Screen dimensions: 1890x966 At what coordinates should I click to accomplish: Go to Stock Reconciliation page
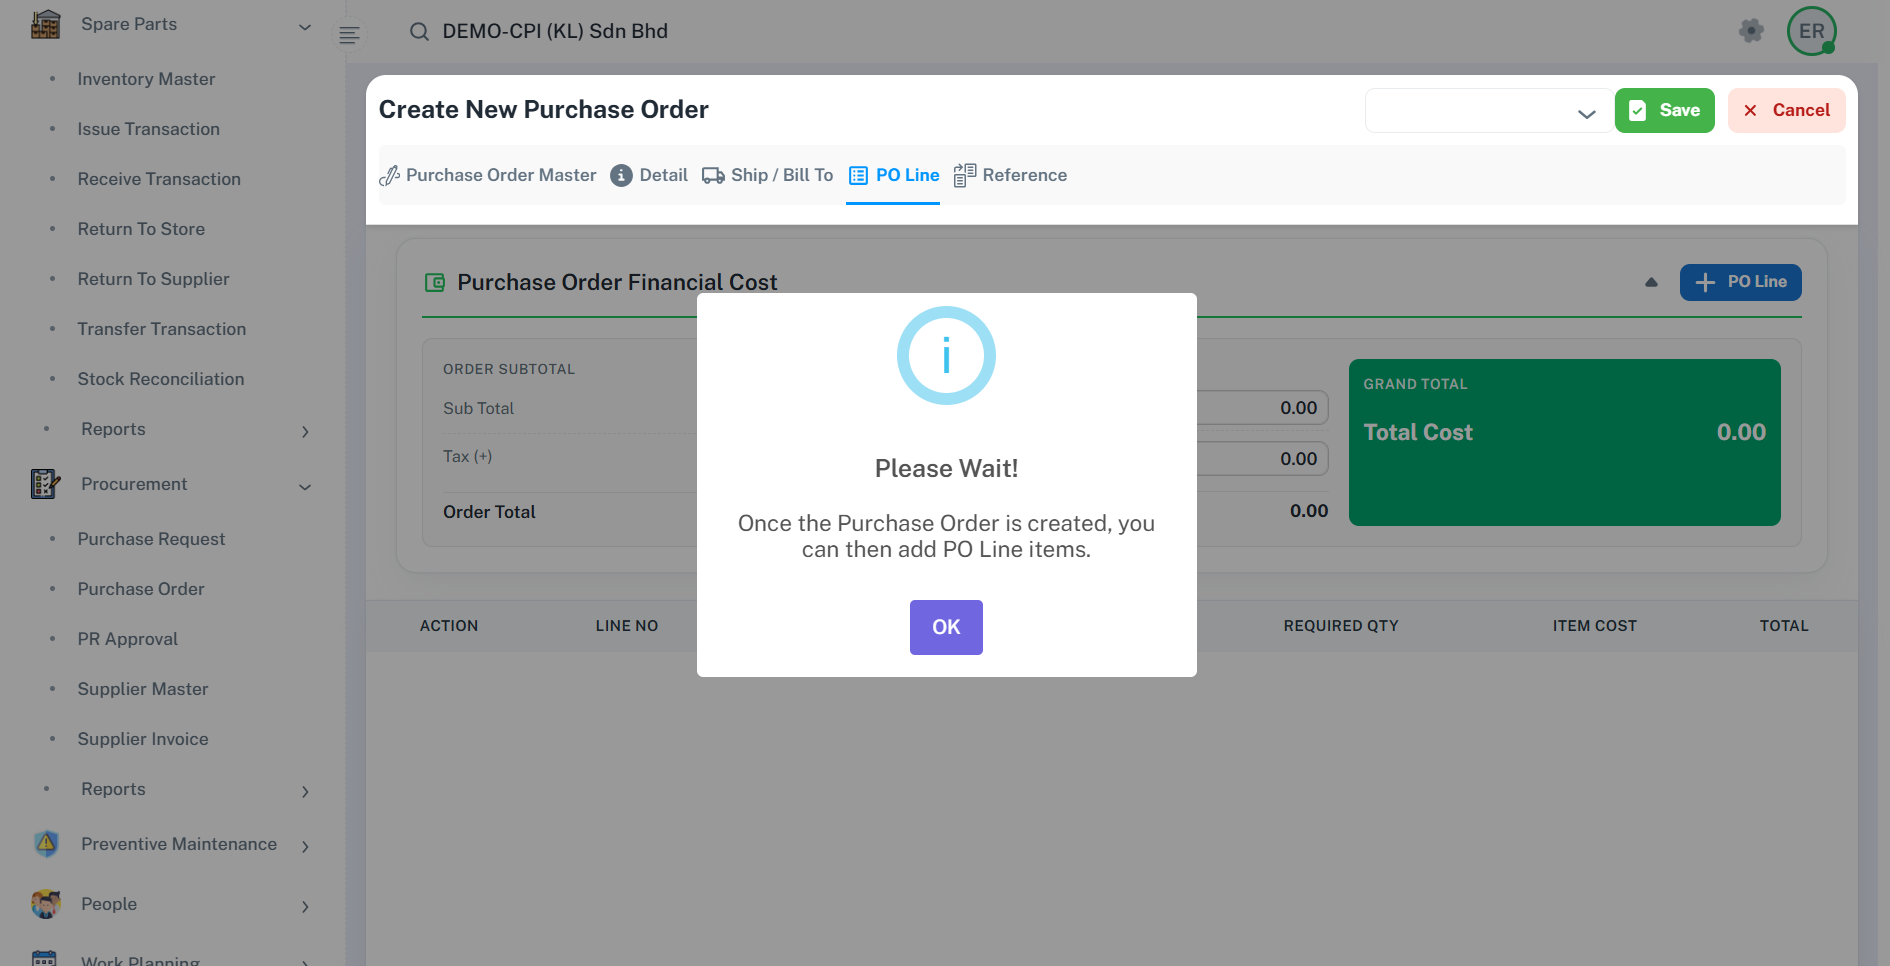click(161, 379)
